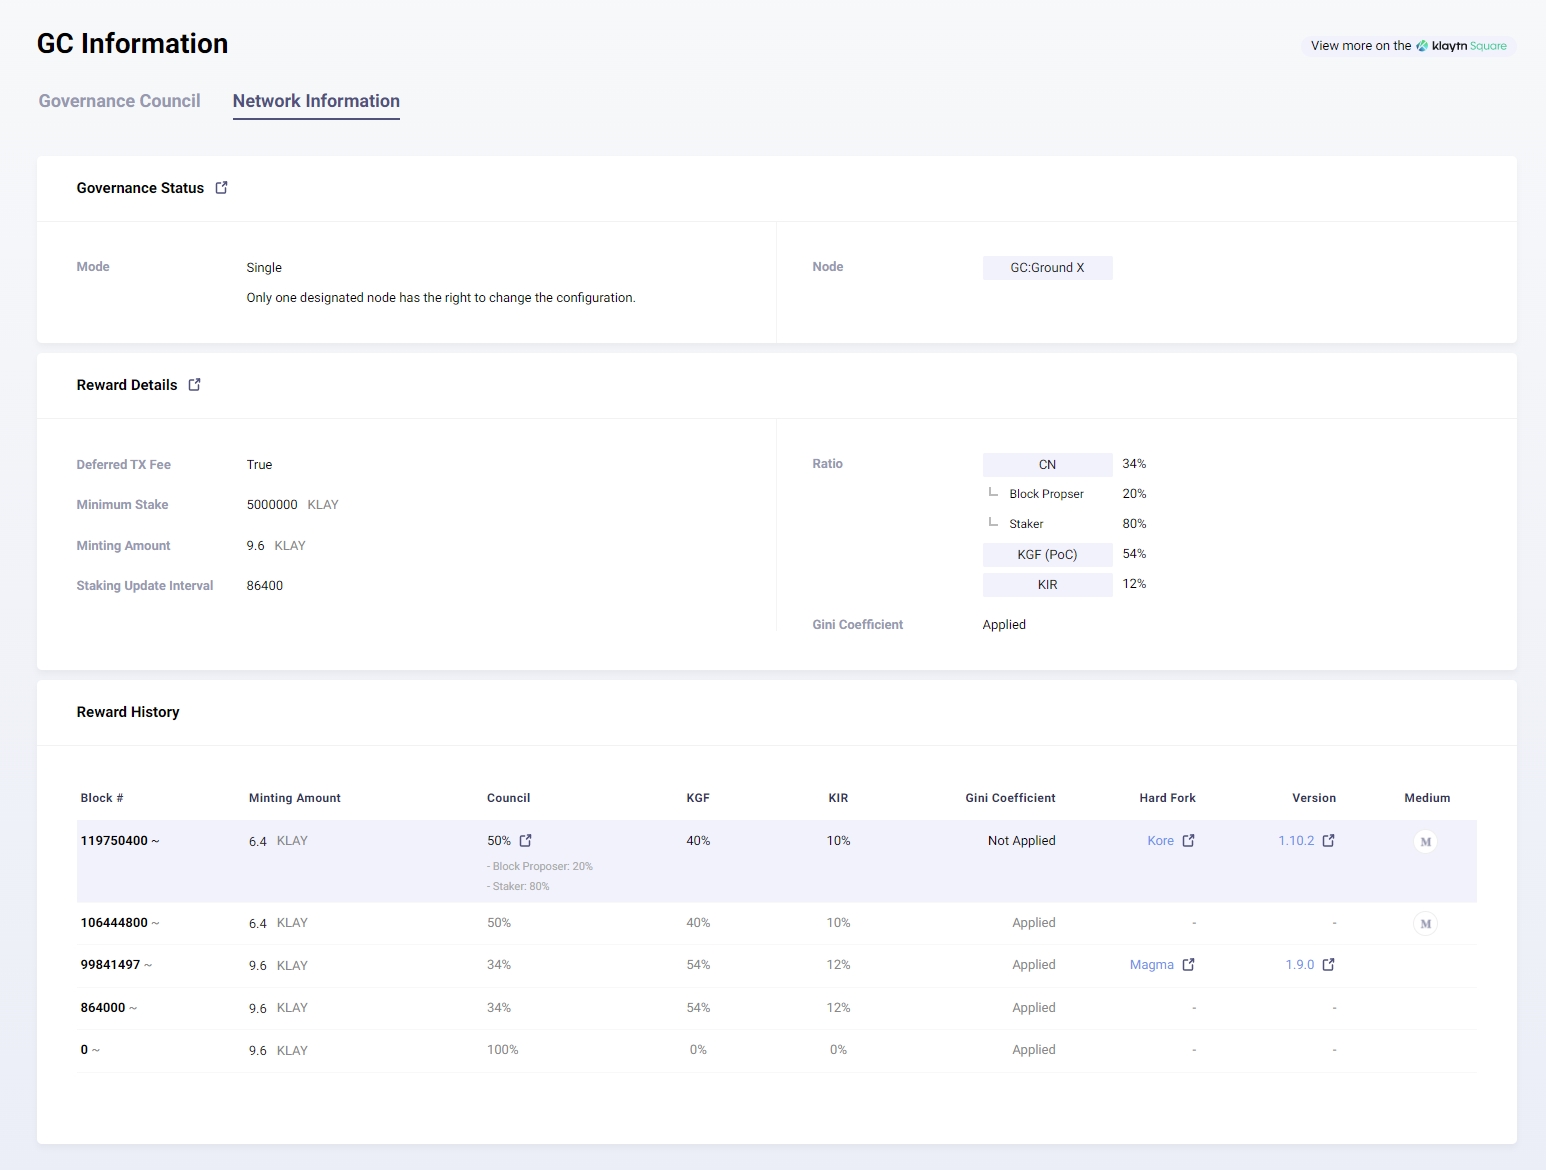Click the GC:Ground X node badge
This screenshot has height=1170, width=1546.
pyautogui.click(x=1047, y=268)
